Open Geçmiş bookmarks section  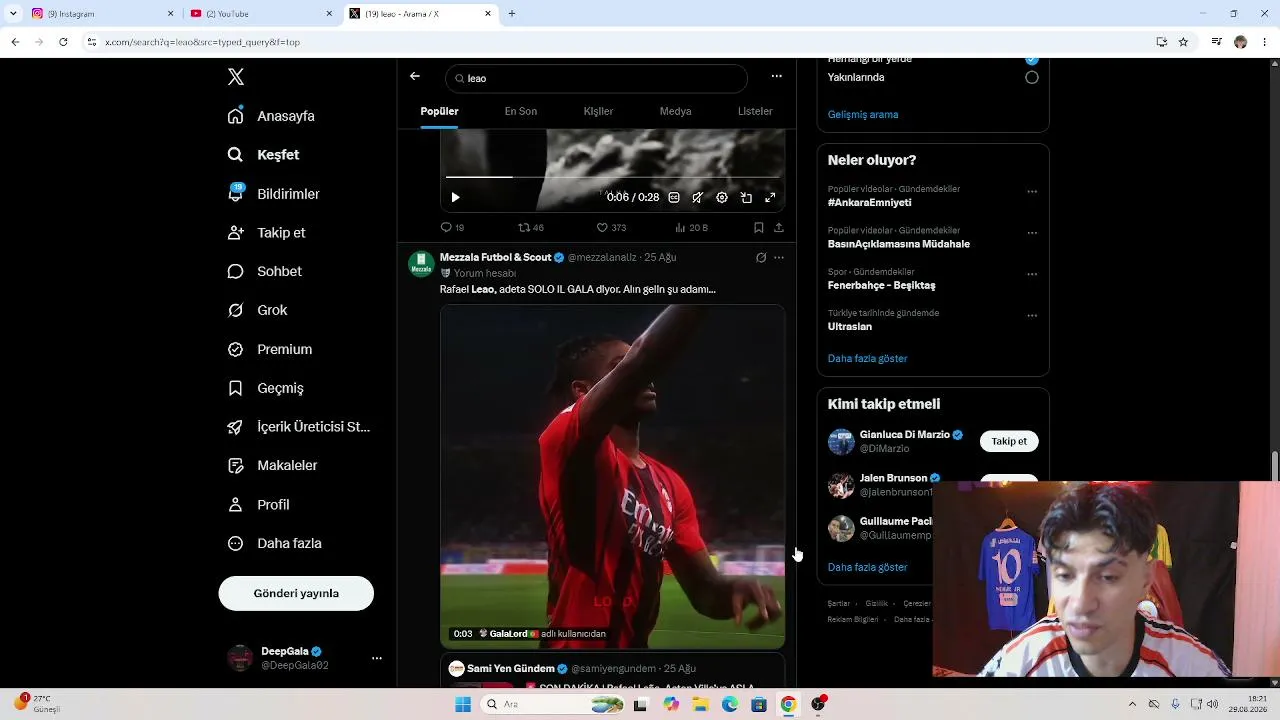tap(265, 388)
